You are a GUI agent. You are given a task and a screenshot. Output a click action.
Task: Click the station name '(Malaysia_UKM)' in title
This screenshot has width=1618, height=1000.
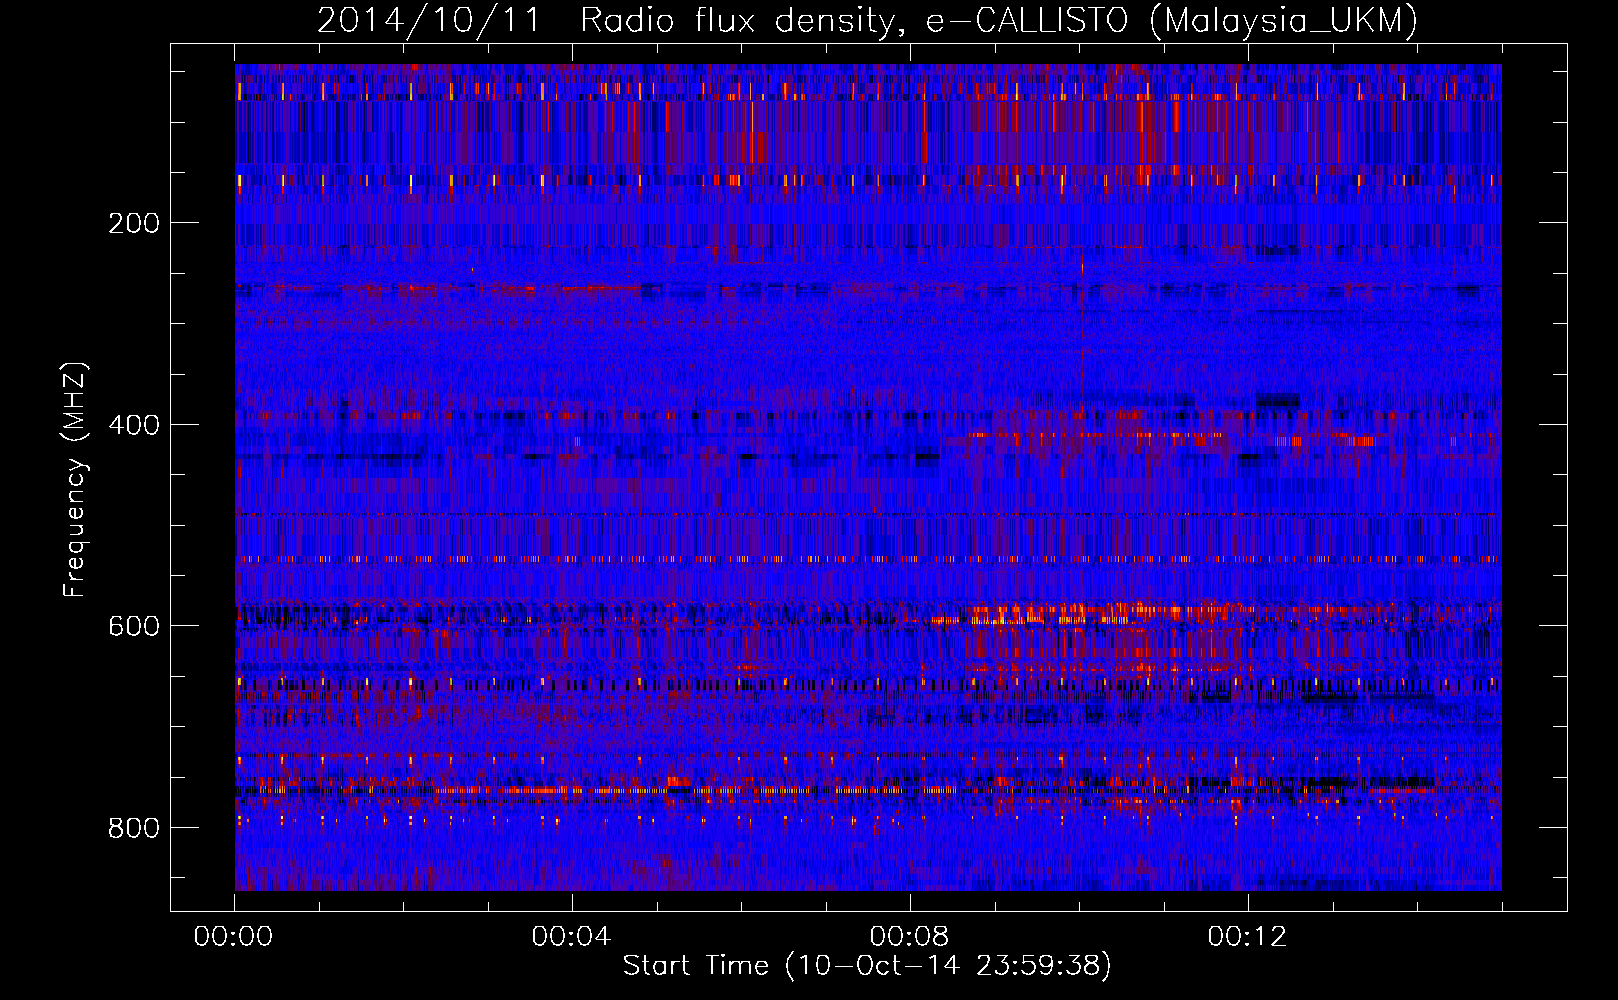coord(1283,21)
